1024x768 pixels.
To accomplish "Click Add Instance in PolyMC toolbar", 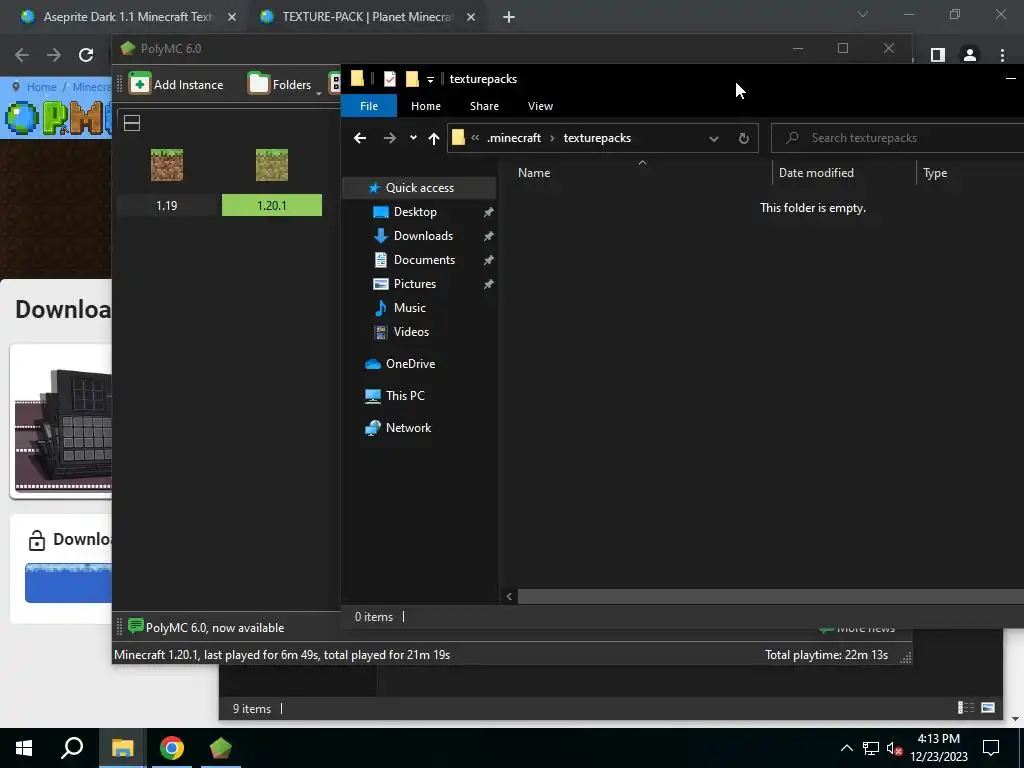I will pyautogui.click(x=176, y=84).
